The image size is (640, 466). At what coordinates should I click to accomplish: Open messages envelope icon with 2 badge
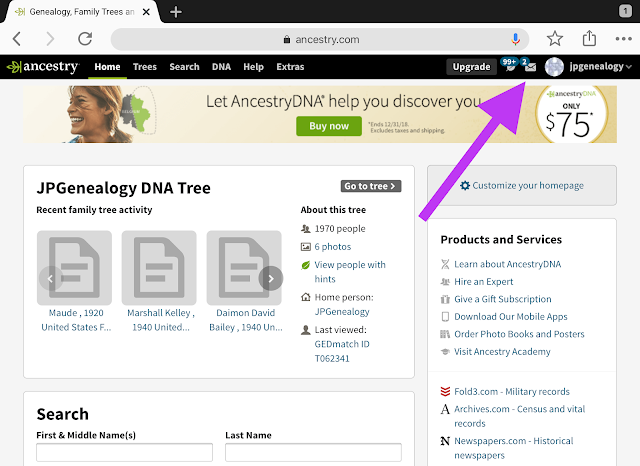(529, 66)
